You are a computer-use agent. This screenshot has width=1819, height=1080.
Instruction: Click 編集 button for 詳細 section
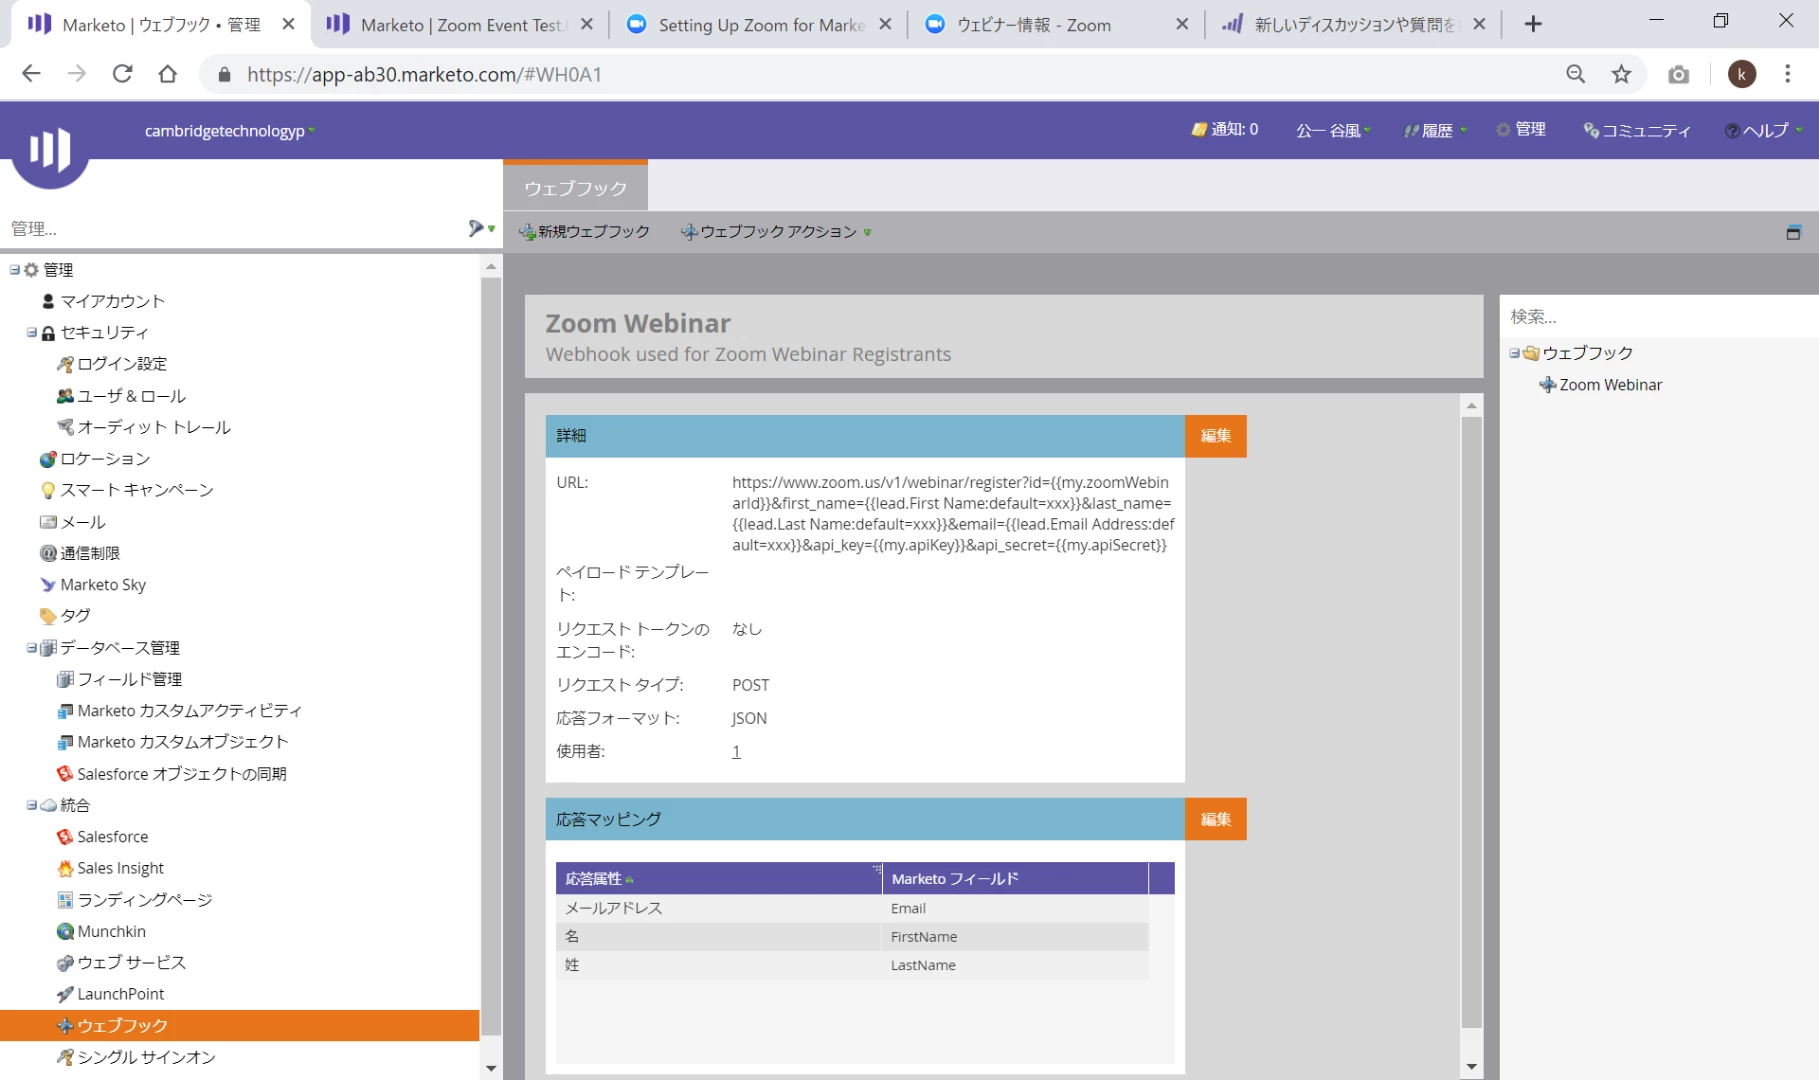(x=1215, y=436)
